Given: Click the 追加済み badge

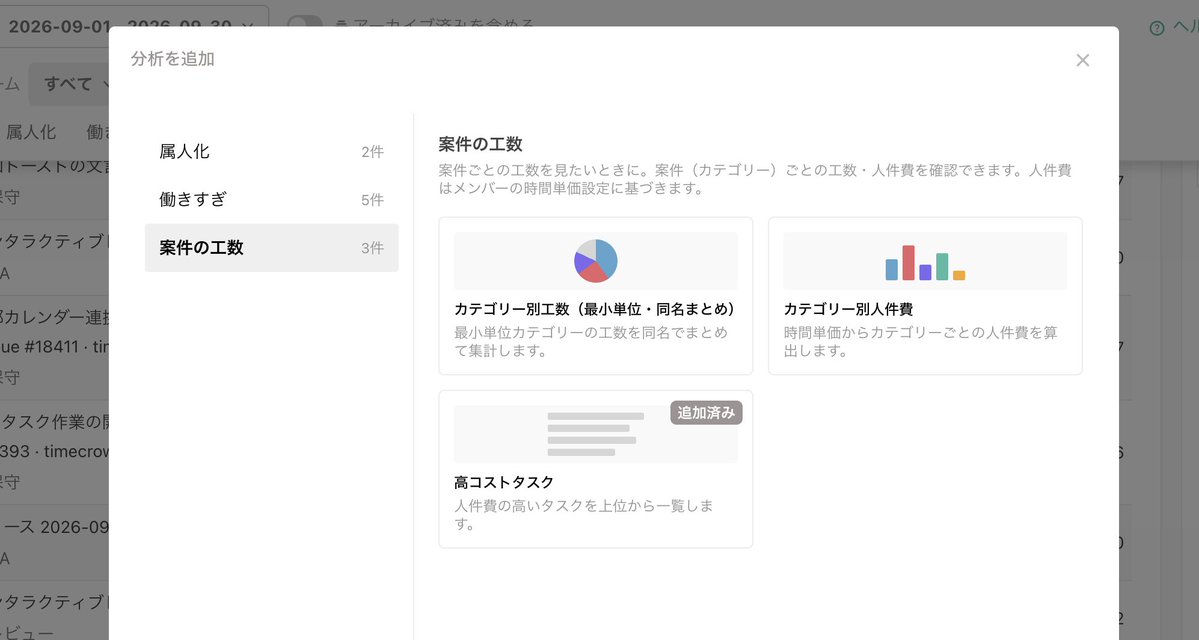Looking at the screenshot, I should point(706,413).
